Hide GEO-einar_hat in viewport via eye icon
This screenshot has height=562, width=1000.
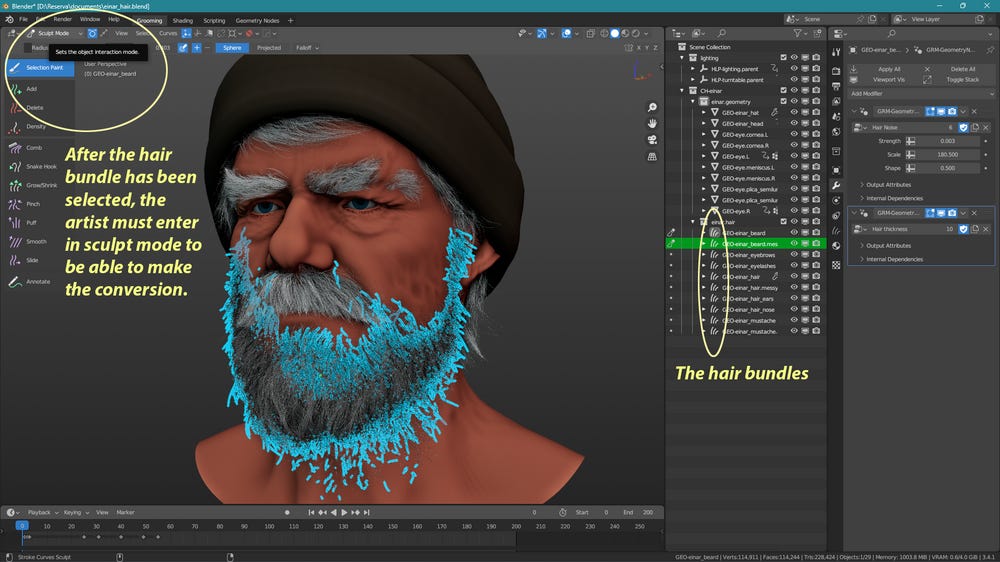pos(794,112)
